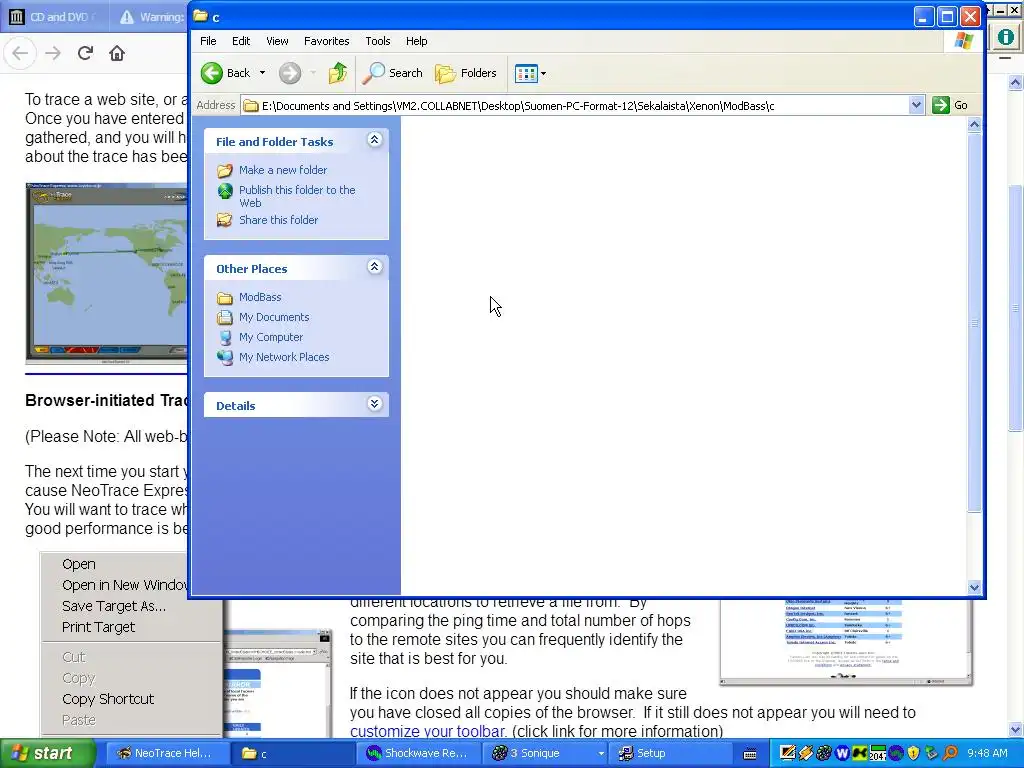Image resolution: width=1024 pixels, height=768 pixels.
Task: Click the green info icon at top right
Action: [x=1006, y=37]
